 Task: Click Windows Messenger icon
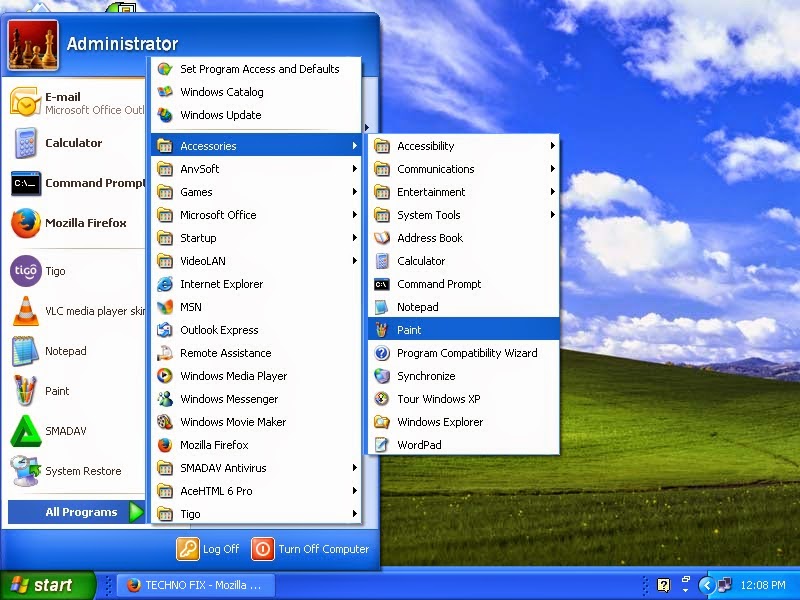tap(165, 398)
